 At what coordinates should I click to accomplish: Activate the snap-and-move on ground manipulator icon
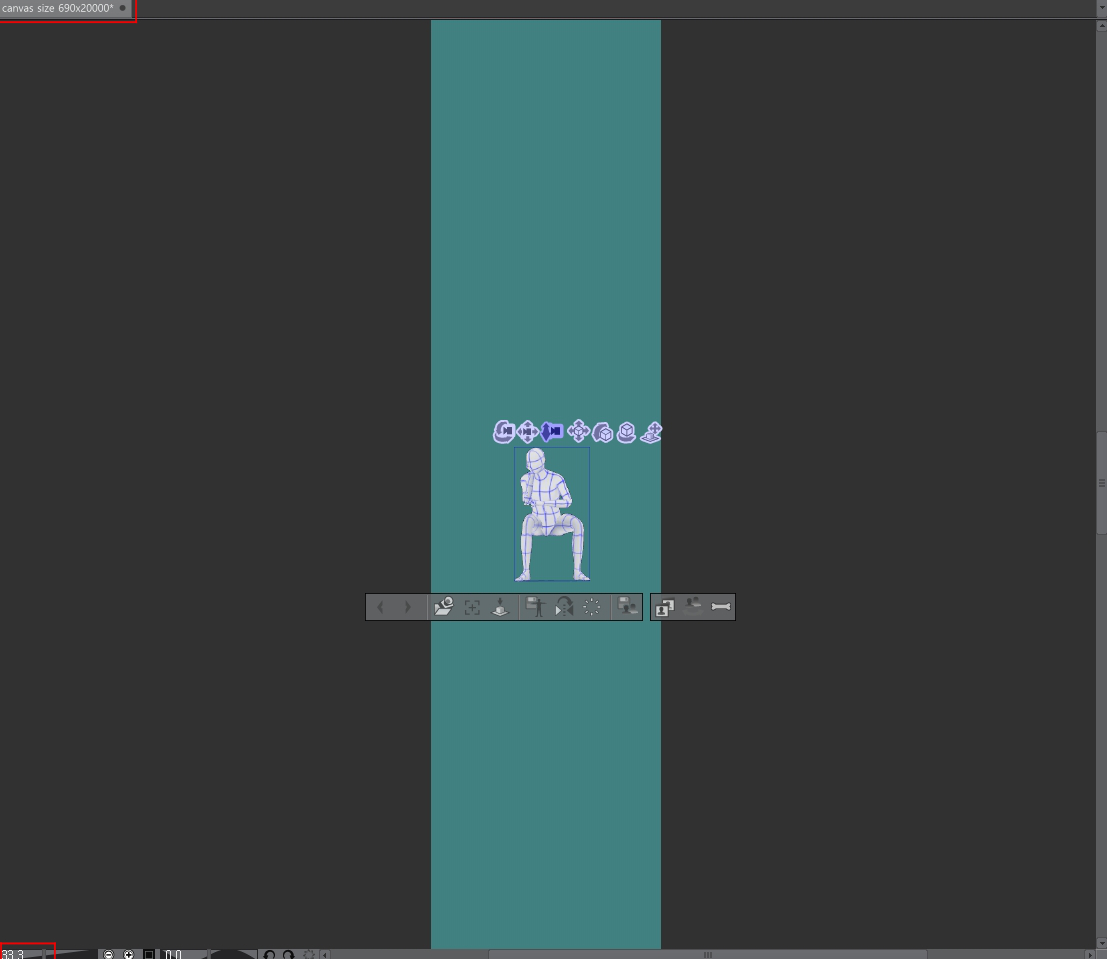pyautogui.click(x=651, y=432)
